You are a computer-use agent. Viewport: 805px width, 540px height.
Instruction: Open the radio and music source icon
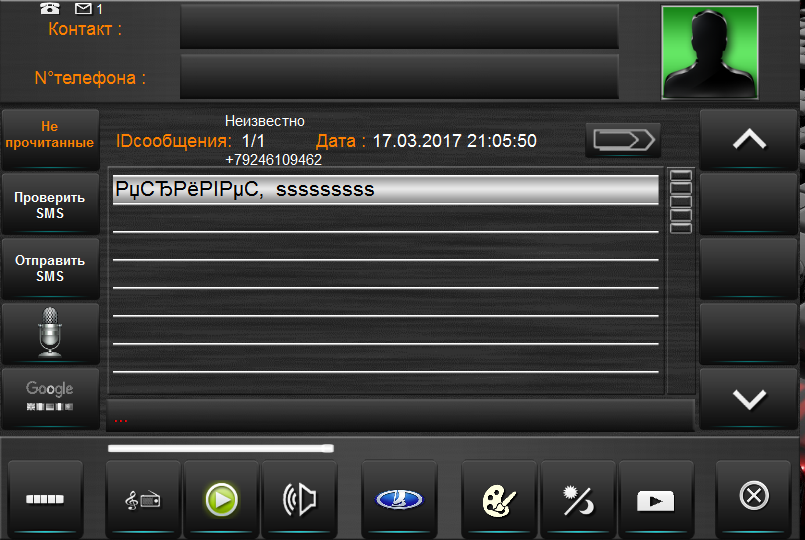[x=143, y=499]
